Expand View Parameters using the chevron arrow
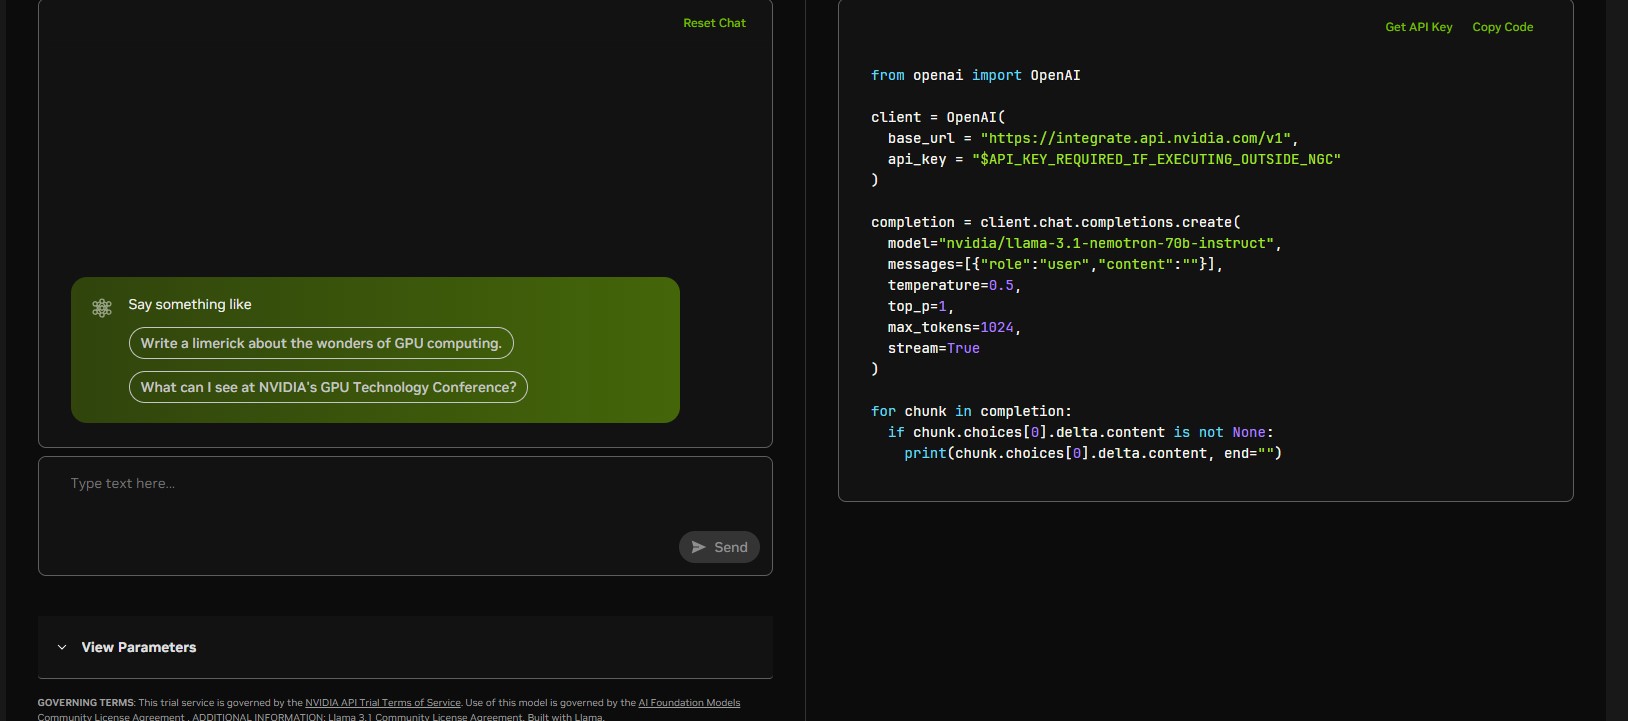 [62, 647]
